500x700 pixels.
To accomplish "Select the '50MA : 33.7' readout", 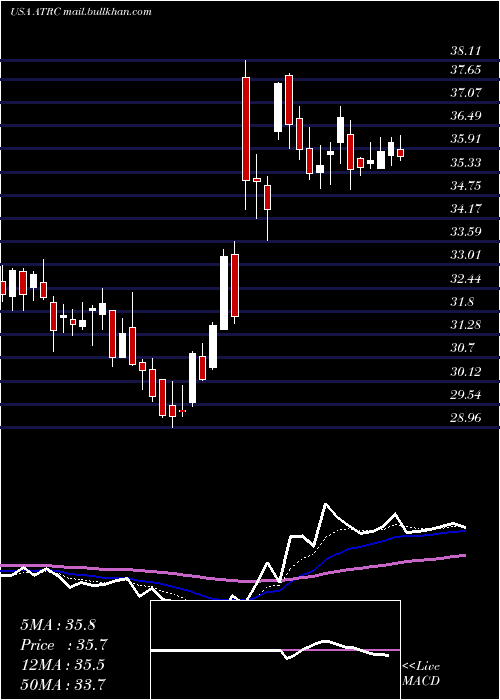I will 62,685.
